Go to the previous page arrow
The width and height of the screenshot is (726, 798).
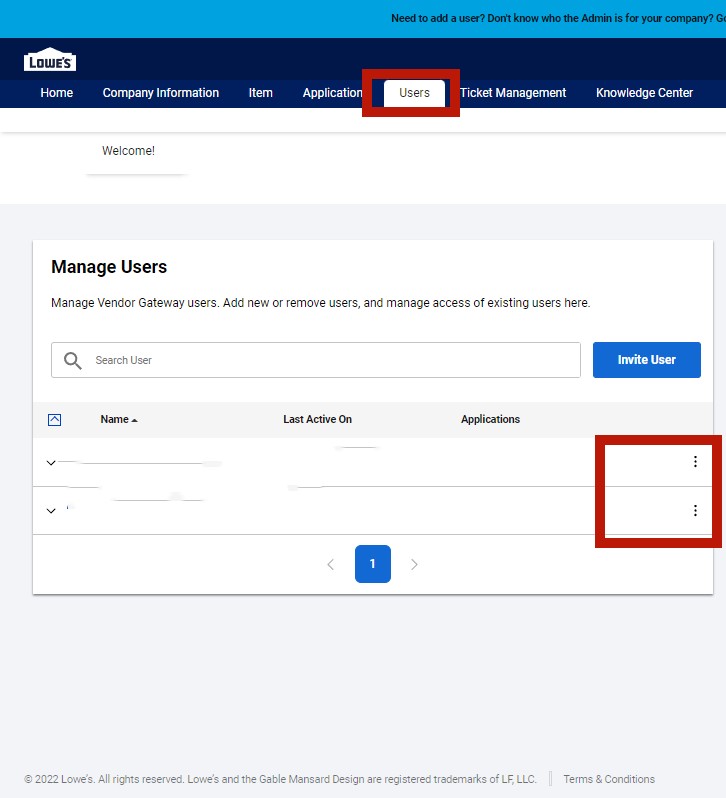(x=331, y=564)
